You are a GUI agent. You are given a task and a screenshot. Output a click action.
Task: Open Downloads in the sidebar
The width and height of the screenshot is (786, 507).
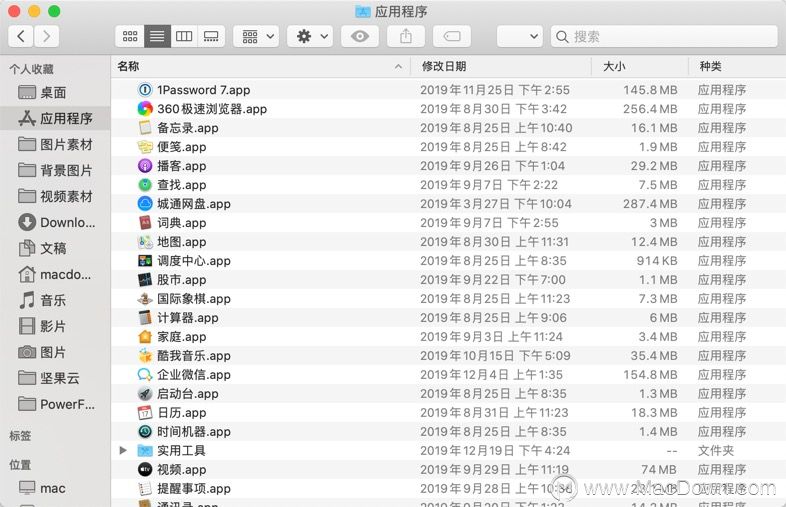coord(55,222)
